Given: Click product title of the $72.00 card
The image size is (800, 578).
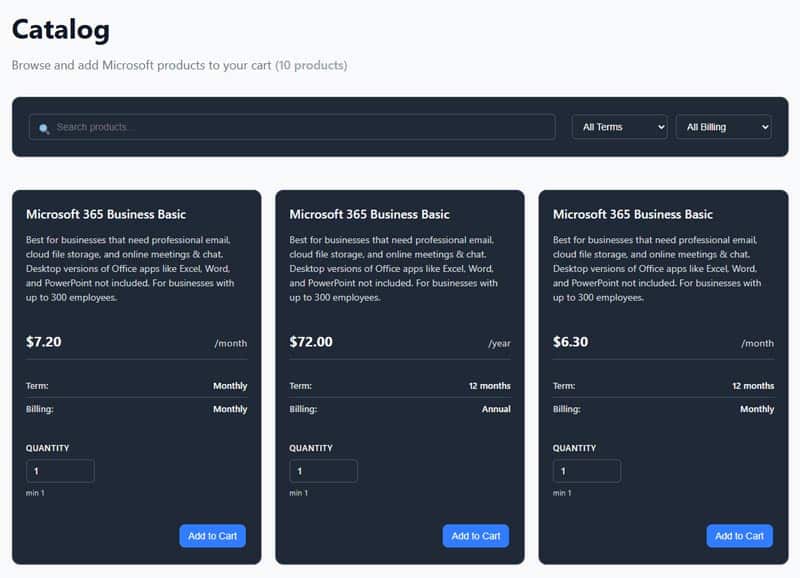Looking at the screenshot, I should click(369, 214).
